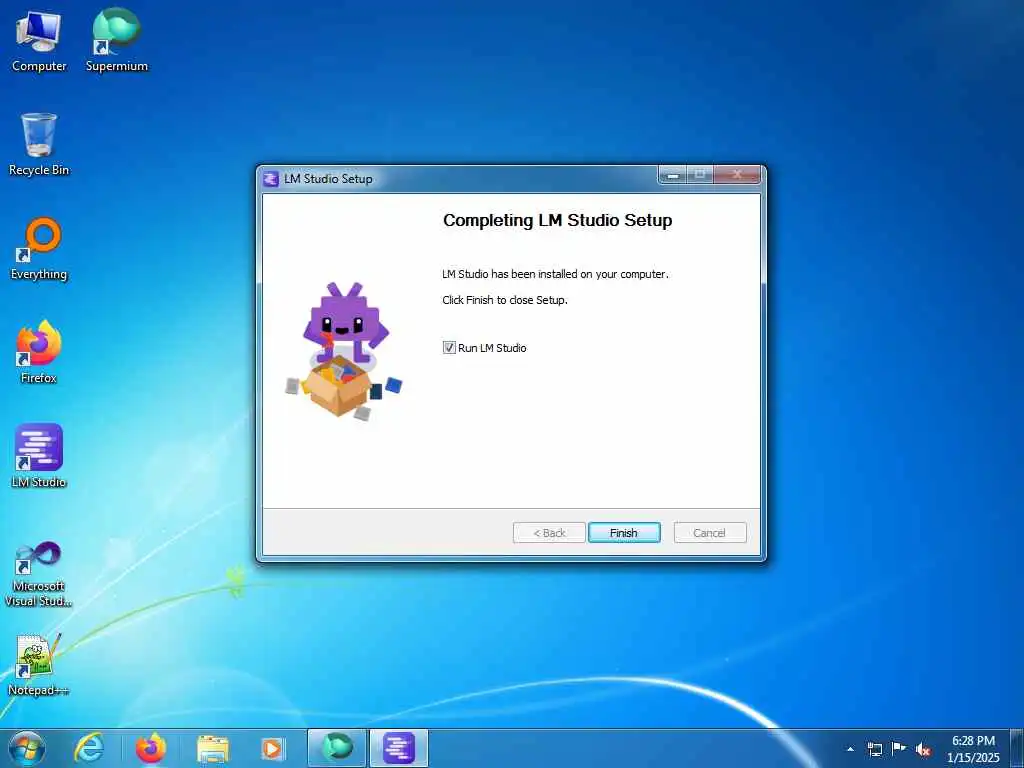Click the Cancel button in Setup

710,533
